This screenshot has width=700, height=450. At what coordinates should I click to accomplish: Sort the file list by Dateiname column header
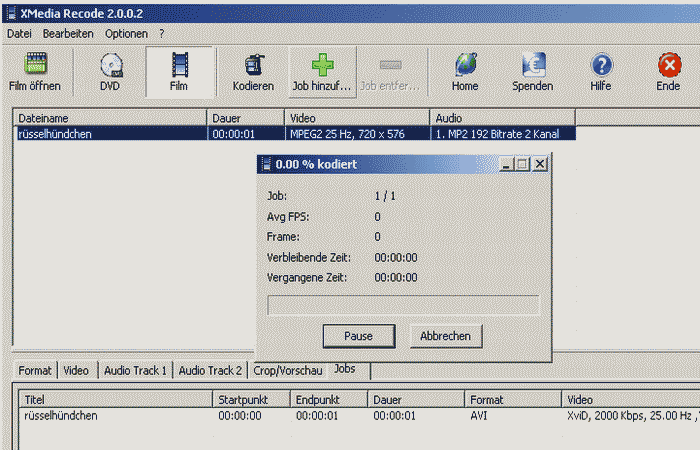[110, 118]
